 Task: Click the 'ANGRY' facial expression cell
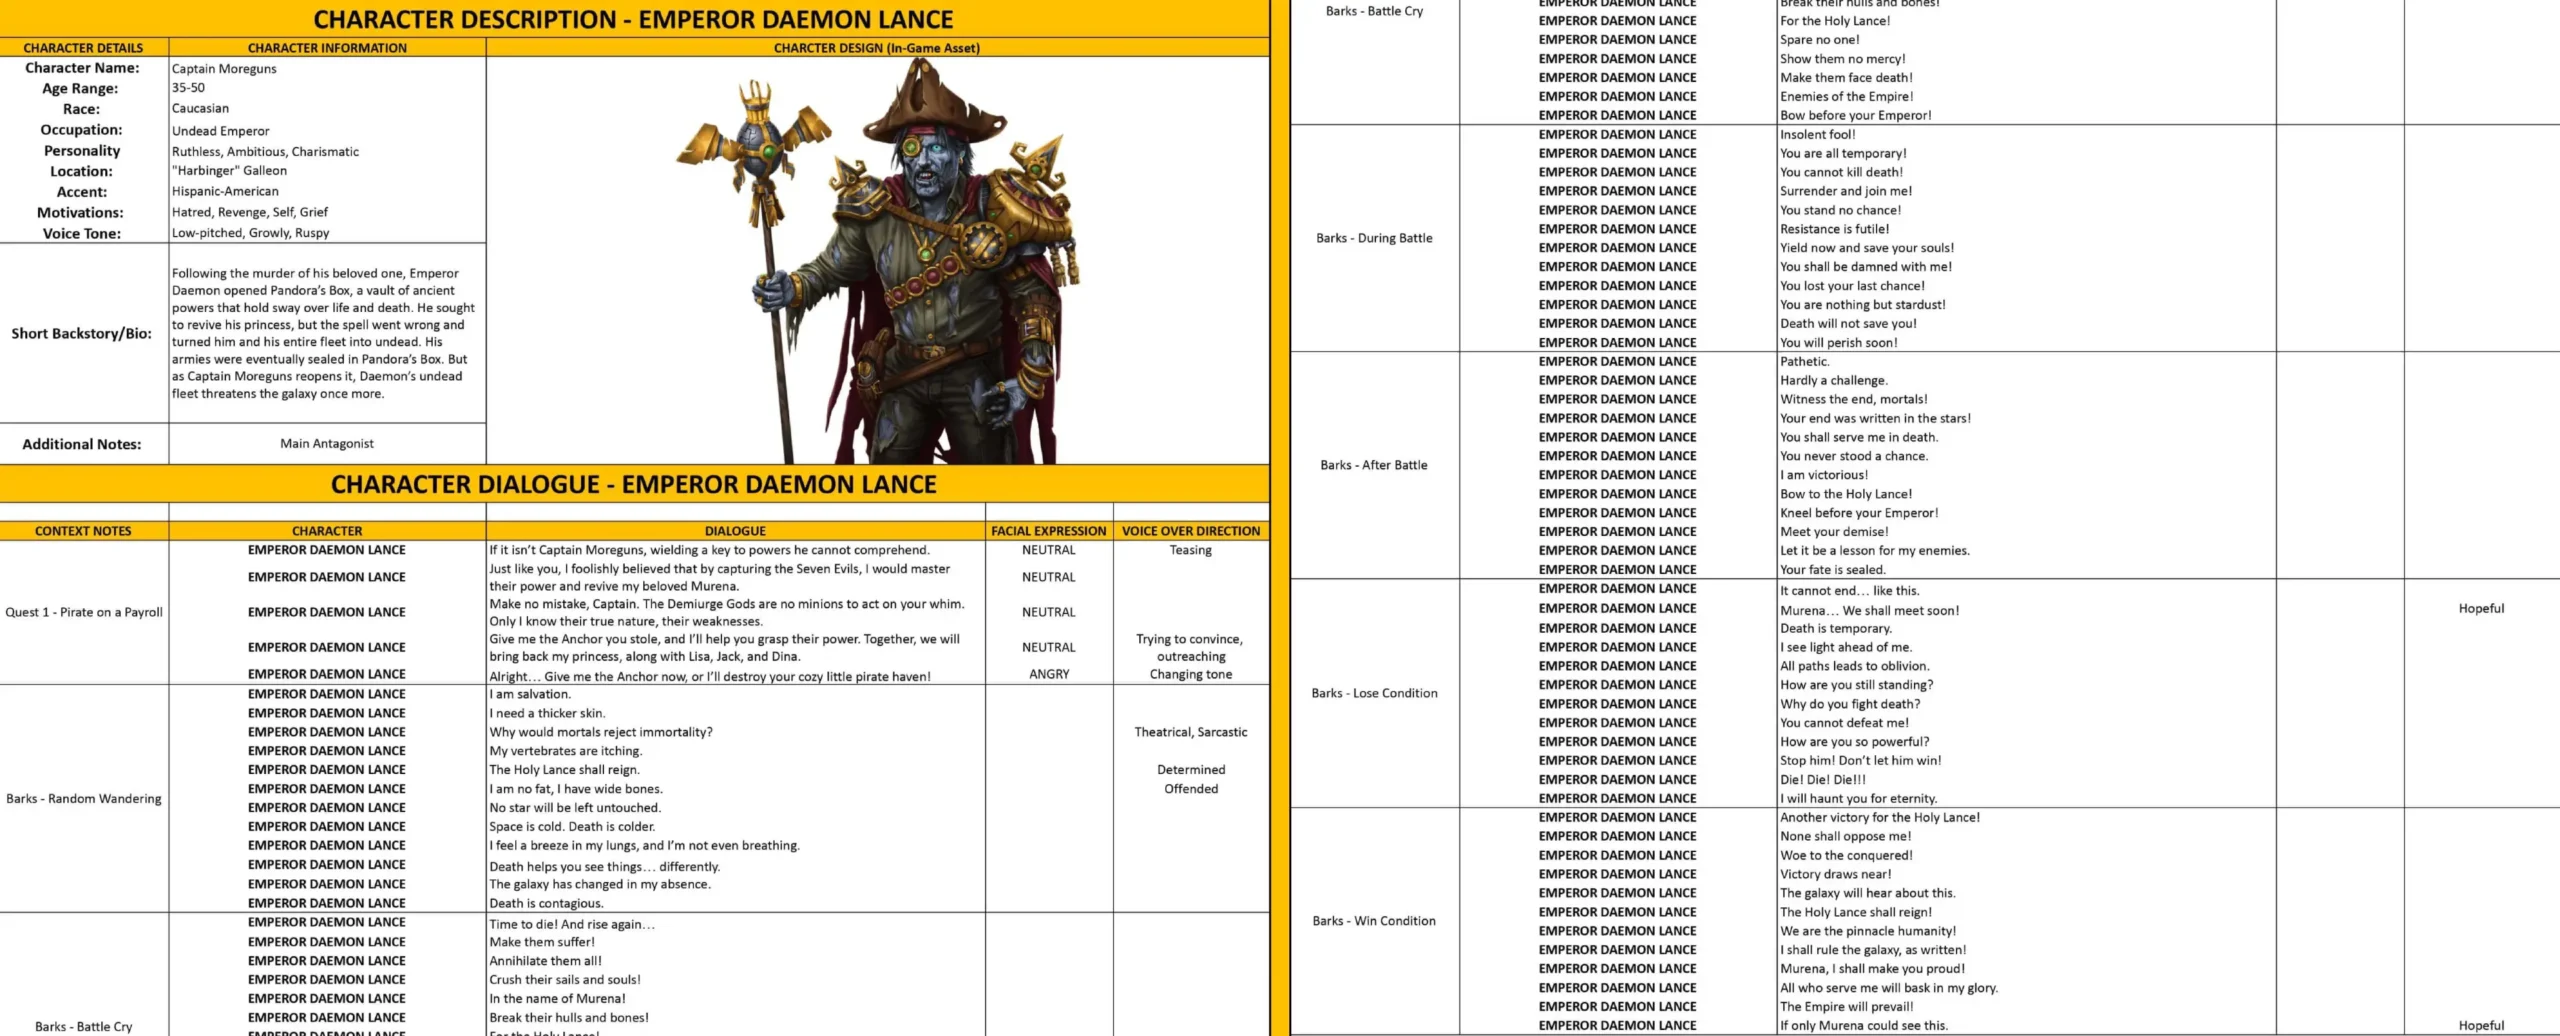pyautogui.click(x=1048, y=674)
